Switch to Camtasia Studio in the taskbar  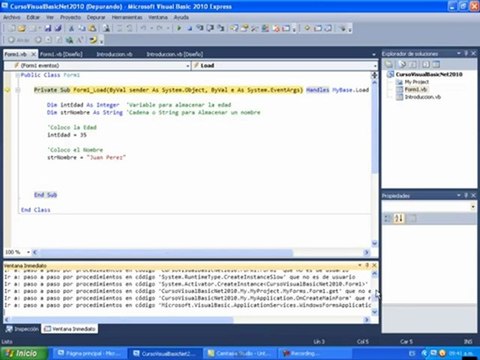(x=240, y=353)
